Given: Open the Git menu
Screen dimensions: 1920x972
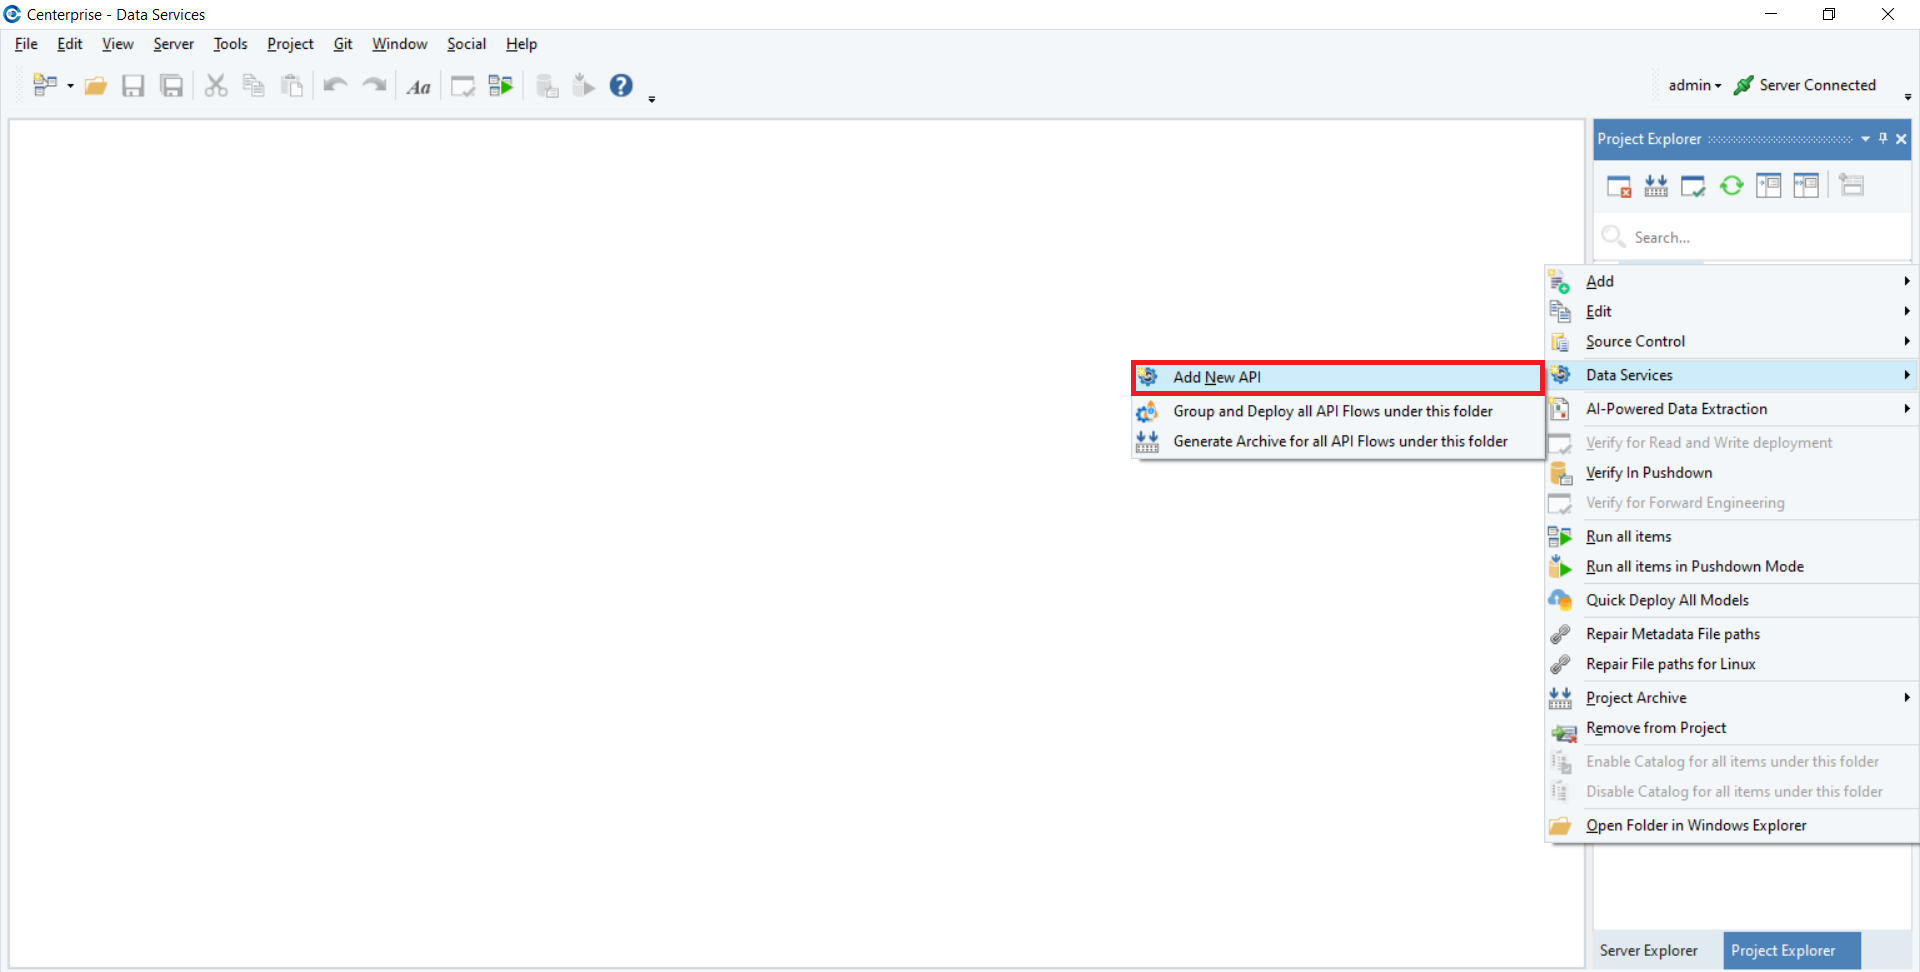Looking at the screenshot, I should 343,44.
